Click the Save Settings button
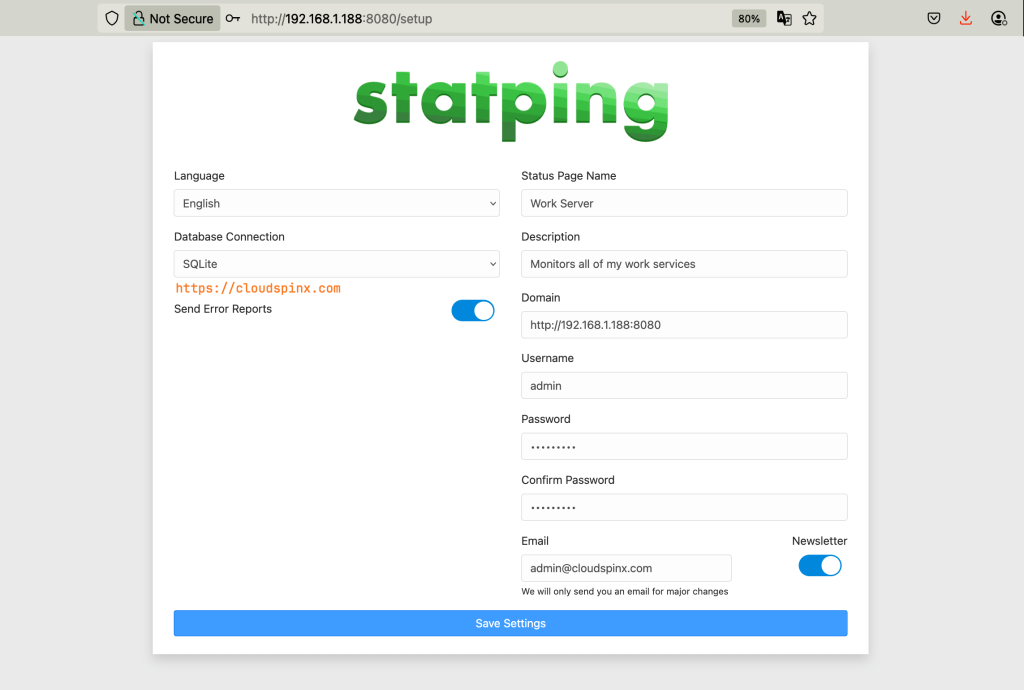 click(x=511, y=623)
